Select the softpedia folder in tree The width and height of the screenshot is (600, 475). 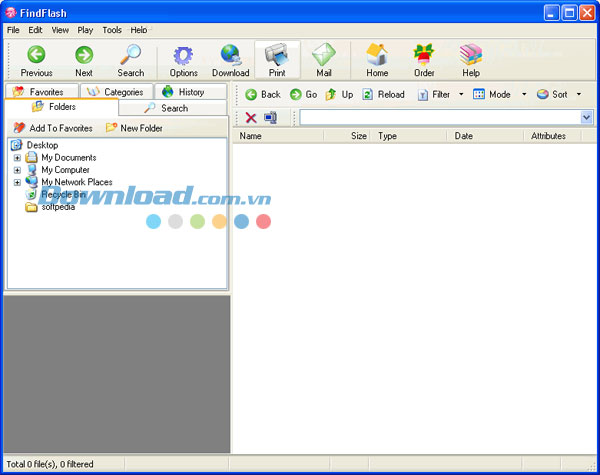pos(57,207)
